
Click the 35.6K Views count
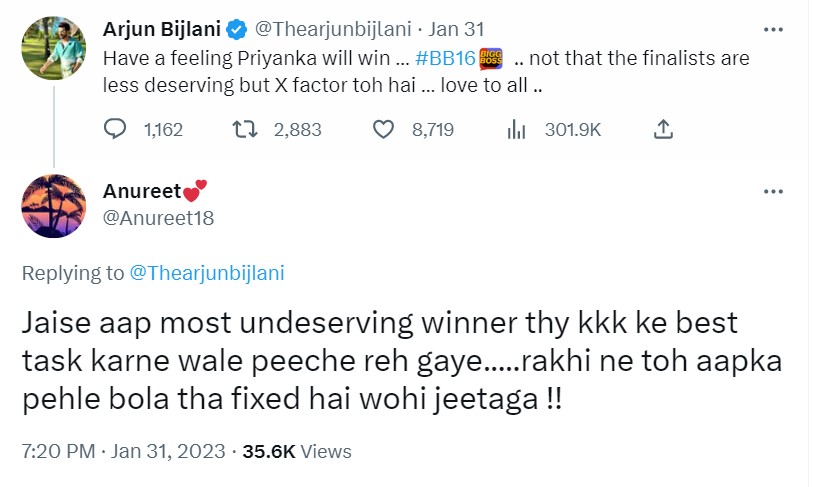point(296,451)
